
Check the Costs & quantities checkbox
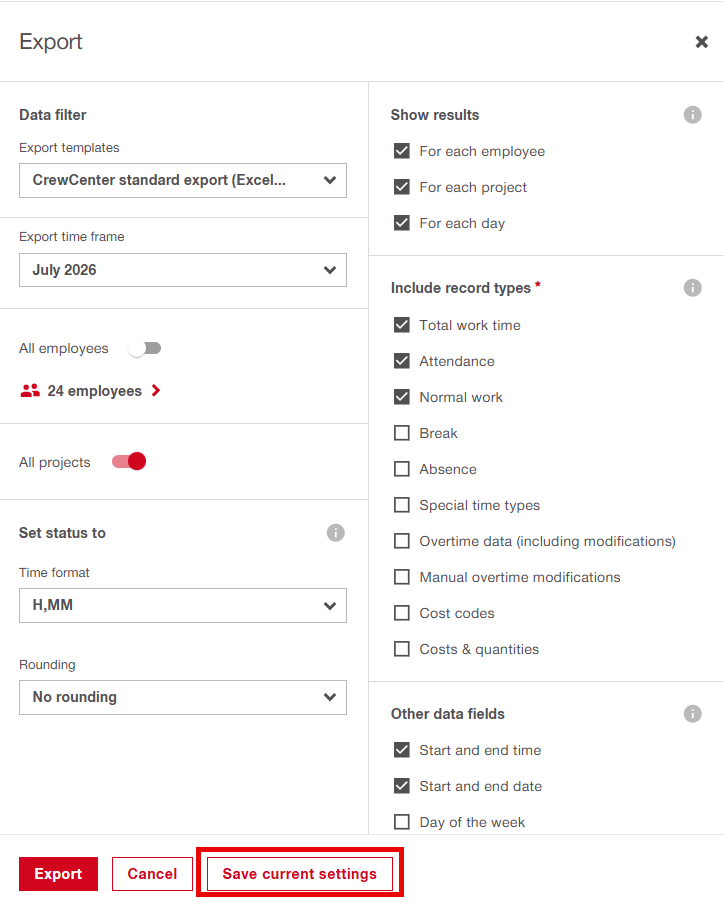pos(402,649)
